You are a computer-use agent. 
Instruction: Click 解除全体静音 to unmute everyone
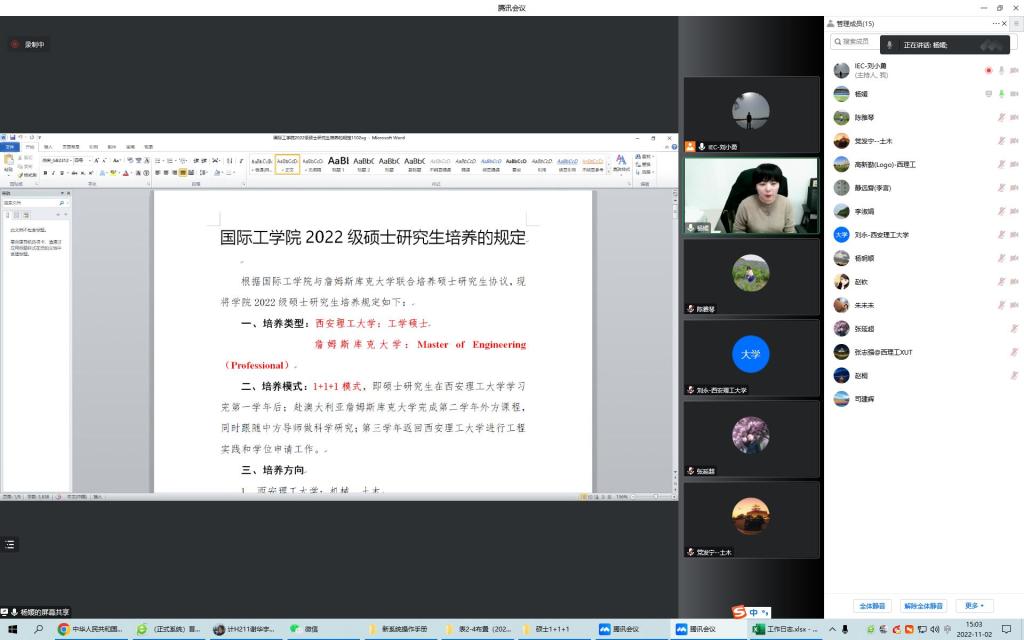[923, 606]
